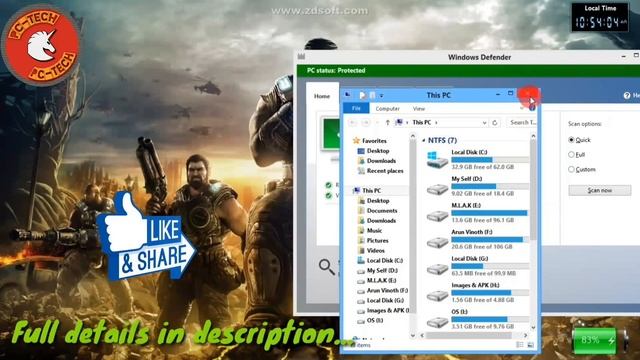This screenshot has width=640, height=360.
Task: Click the Explorer forward arrow
Action: click(366, 122)
